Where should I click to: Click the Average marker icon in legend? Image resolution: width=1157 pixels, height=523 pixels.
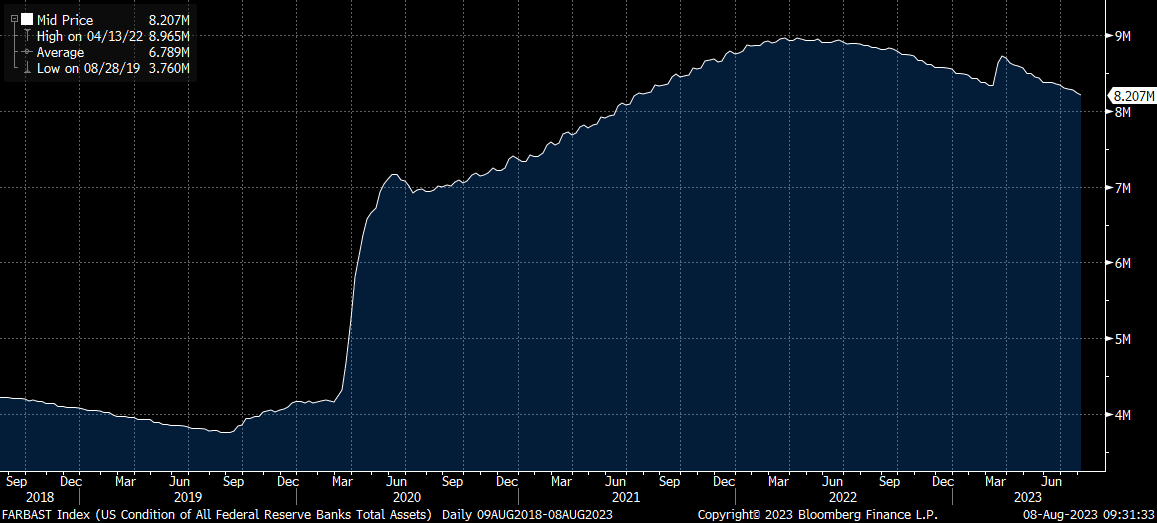26,52
